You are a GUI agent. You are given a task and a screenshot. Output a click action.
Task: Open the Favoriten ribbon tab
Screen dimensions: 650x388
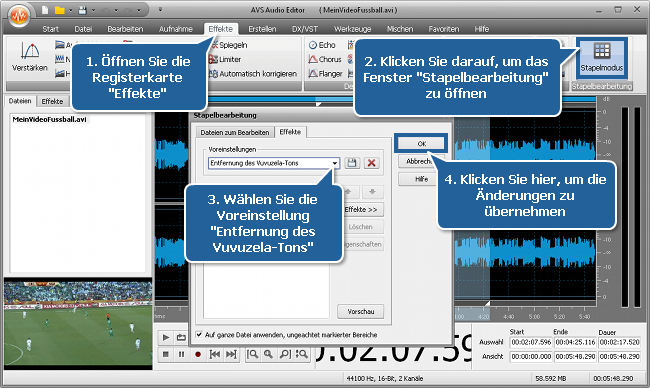(444, 29)
